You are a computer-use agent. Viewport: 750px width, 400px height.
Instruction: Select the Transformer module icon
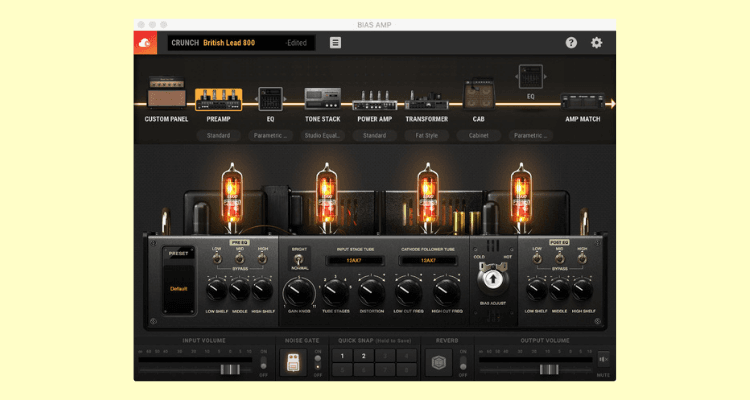point(427,100)
